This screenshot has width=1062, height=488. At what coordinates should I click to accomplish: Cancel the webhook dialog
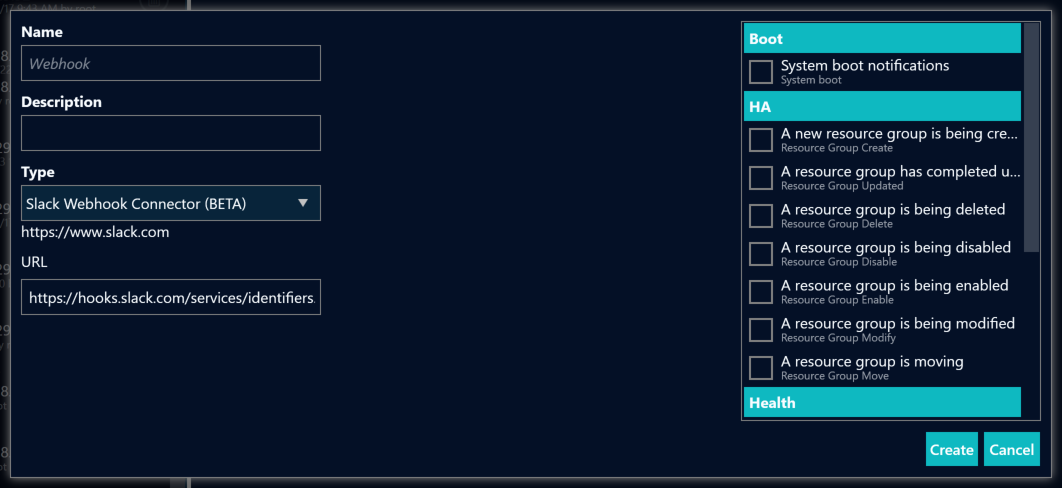[1011, 450]
